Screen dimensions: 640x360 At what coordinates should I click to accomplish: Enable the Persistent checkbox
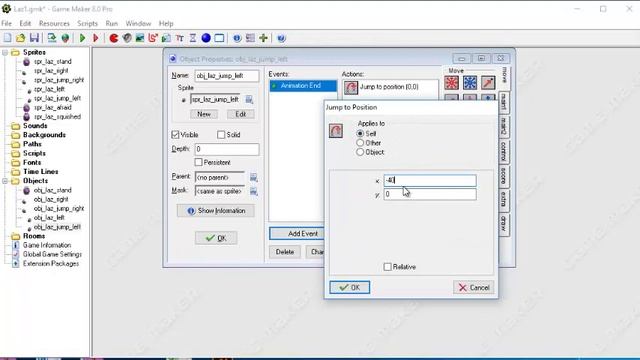coord(198,162)
